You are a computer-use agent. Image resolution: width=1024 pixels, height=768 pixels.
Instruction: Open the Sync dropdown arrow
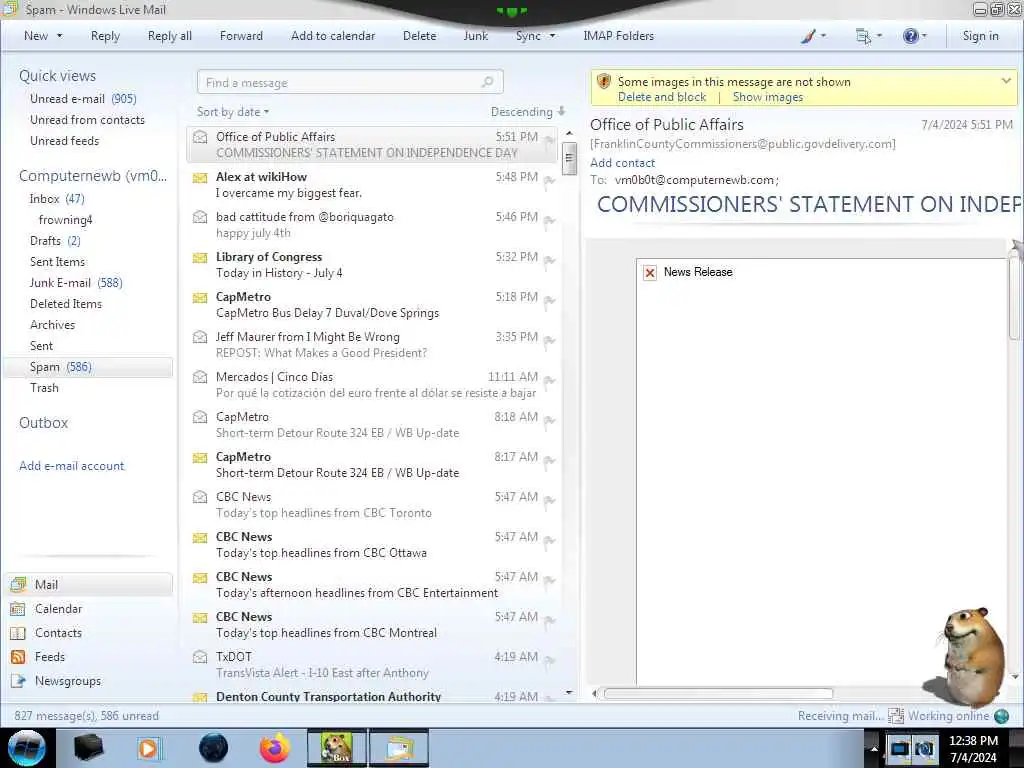tap(552, 36)
